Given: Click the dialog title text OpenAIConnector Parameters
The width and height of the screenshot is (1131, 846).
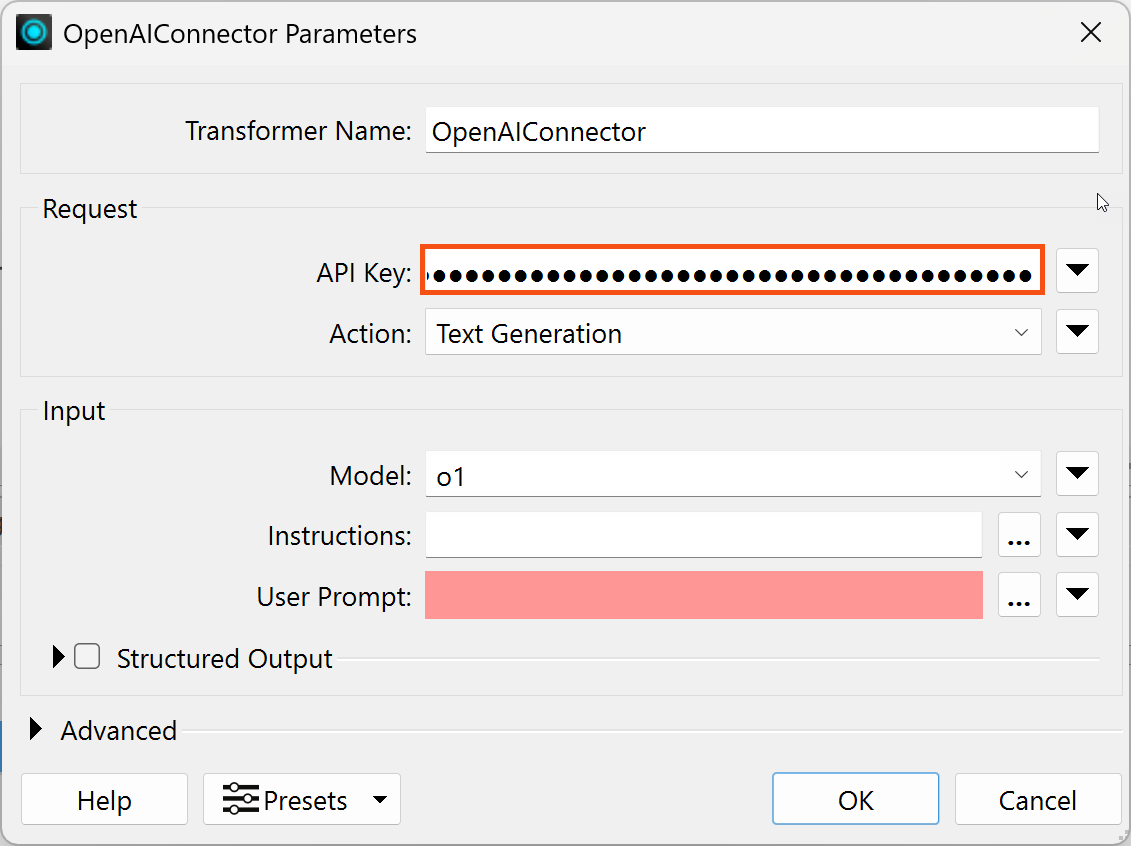Looking at the screenshot, I should [240, 34].
